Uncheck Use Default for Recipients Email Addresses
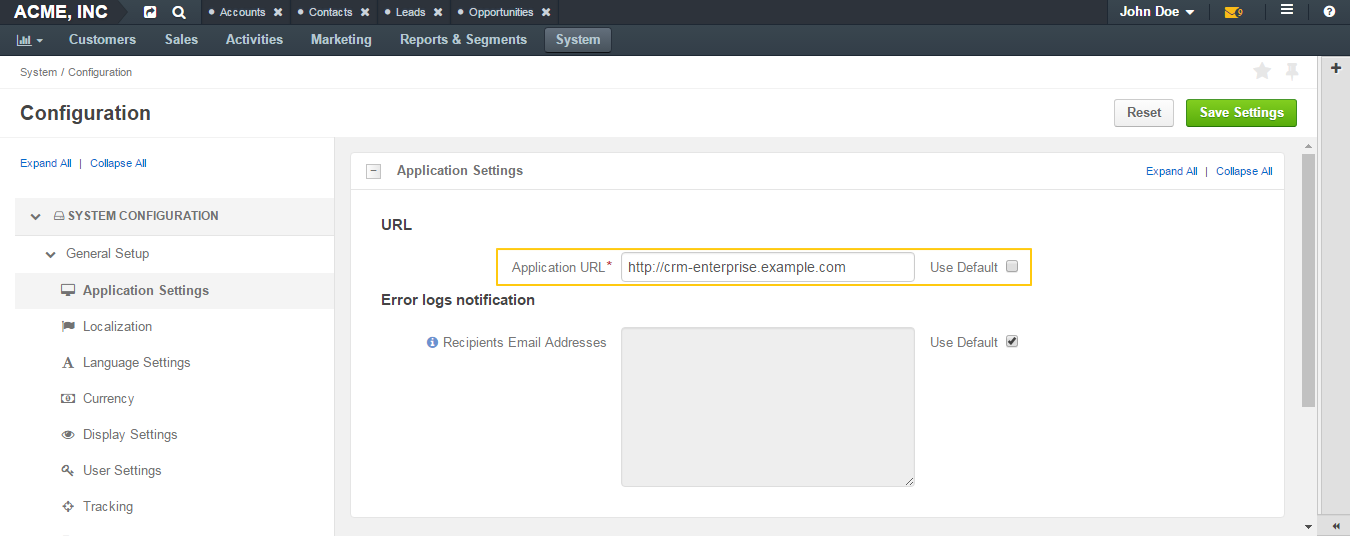This screenshot has width=1350, height=536. (1012, 341)
